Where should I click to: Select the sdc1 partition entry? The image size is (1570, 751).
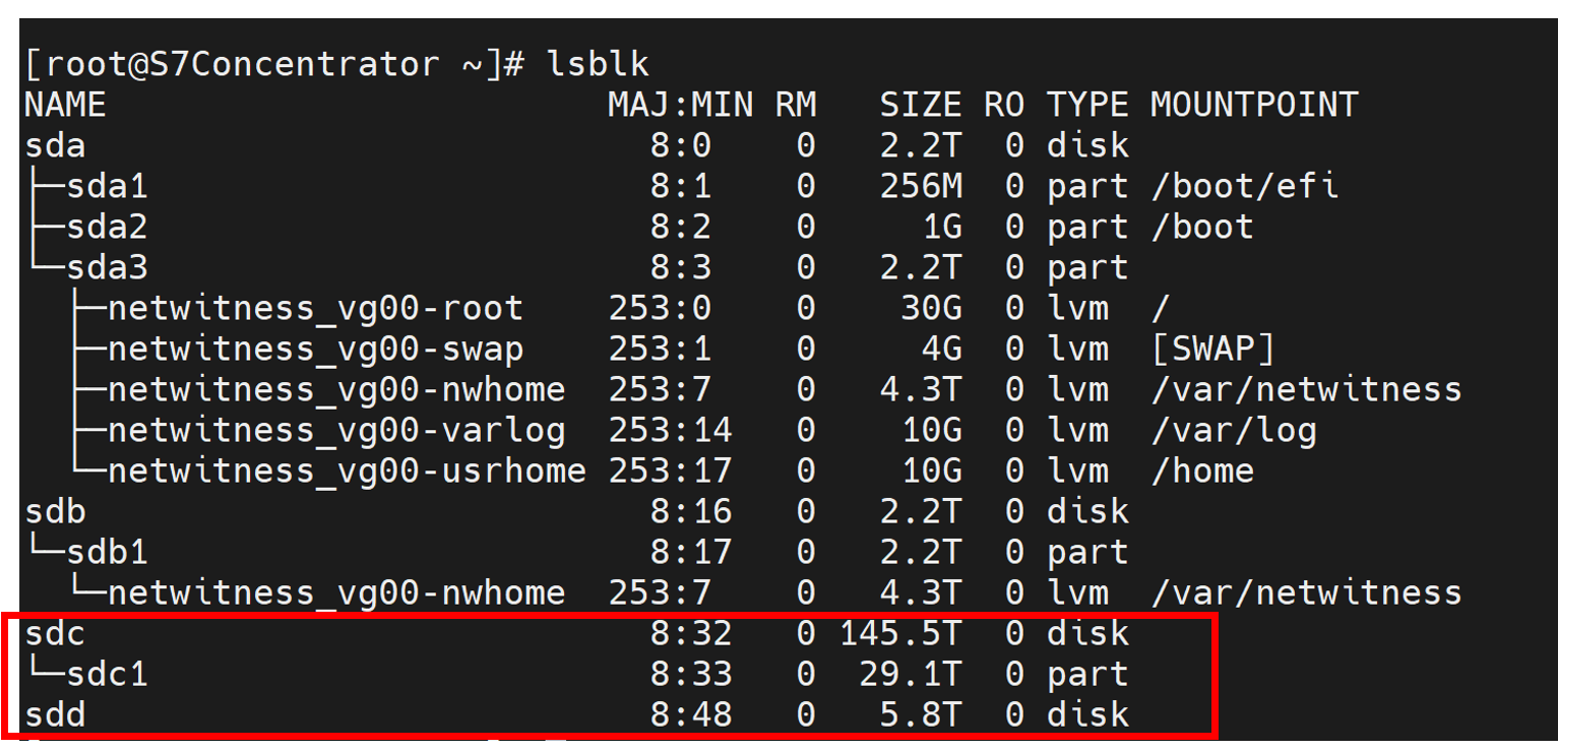click(107, 674)
